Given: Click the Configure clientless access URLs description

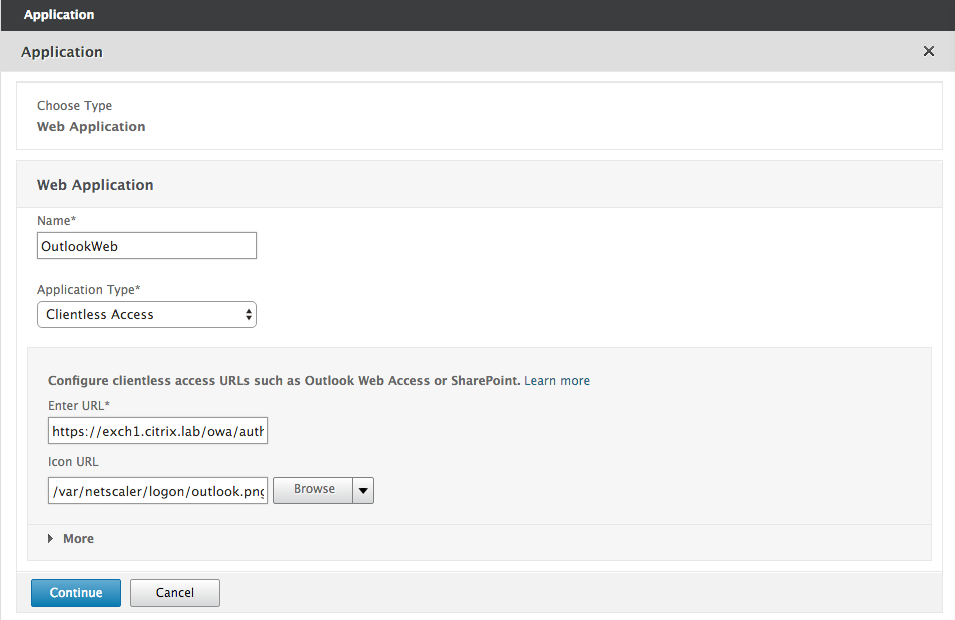Looking at the screenshot, I should pyautogui.click(x=283, y=381).
